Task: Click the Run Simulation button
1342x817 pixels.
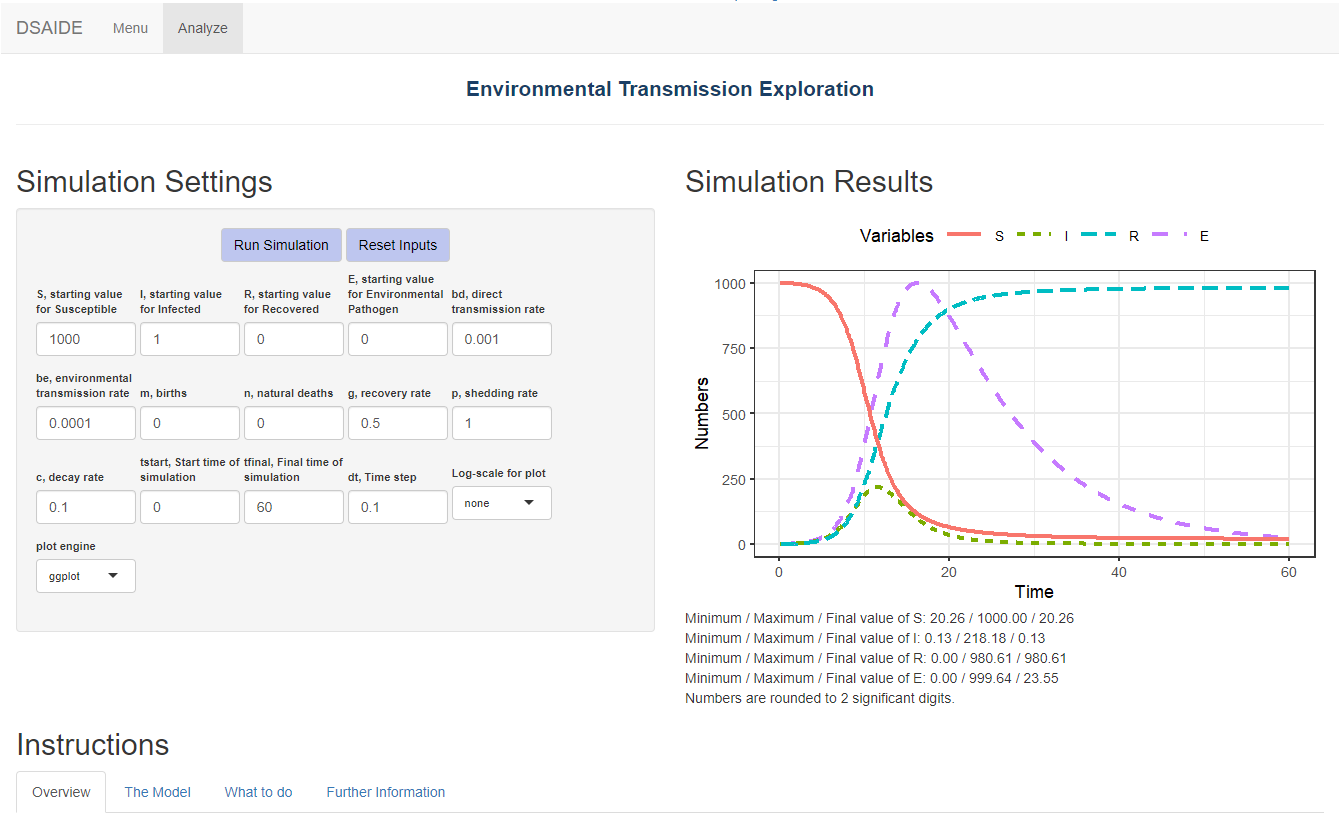Action: tap(281, 245)
